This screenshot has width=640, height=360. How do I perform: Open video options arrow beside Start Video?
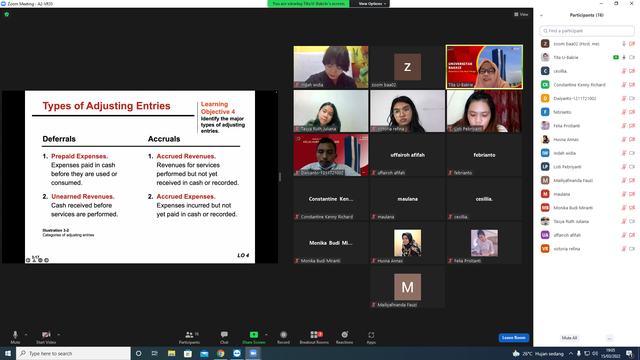pyautogui.click(x=58, y=335)
